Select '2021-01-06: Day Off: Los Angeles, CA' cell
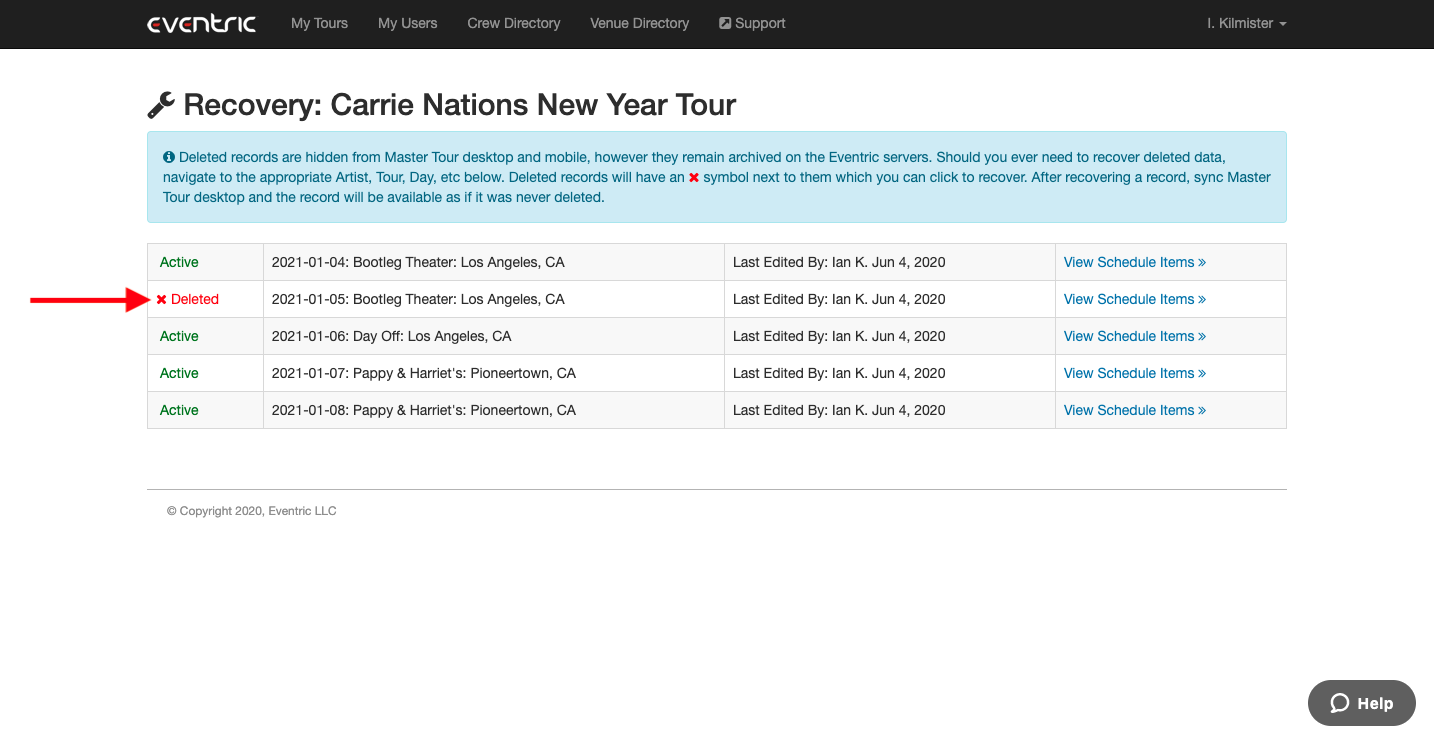Image resolution: width=1434 pixels, height=735 pixels. (x=494, y=336)
